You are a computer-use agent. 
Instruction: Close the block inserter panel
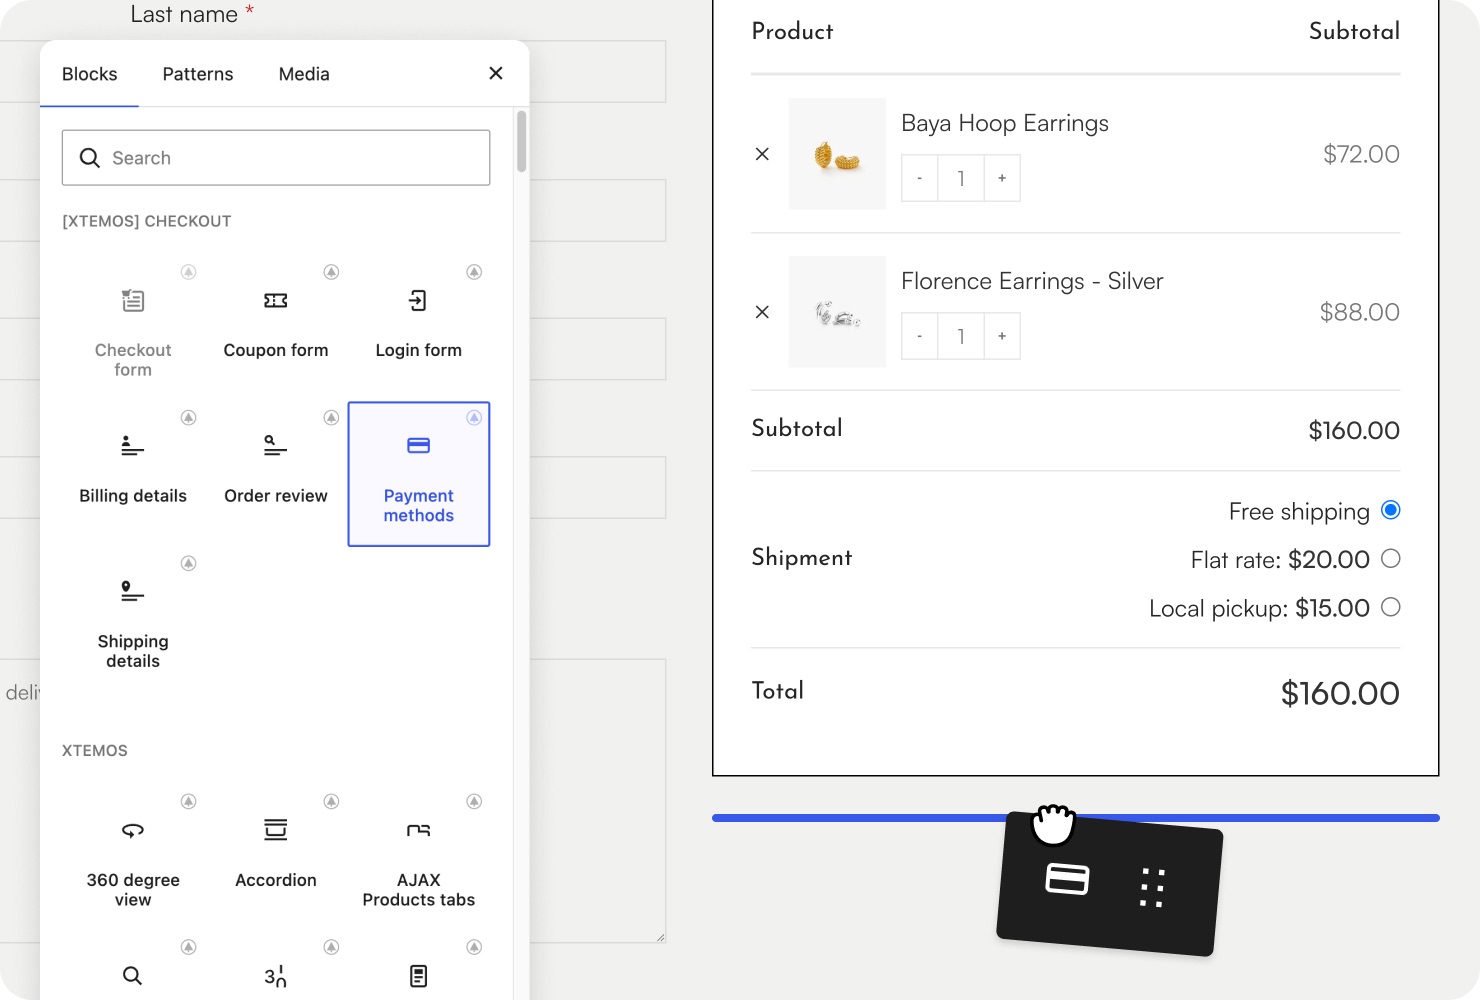coord(496,73)
